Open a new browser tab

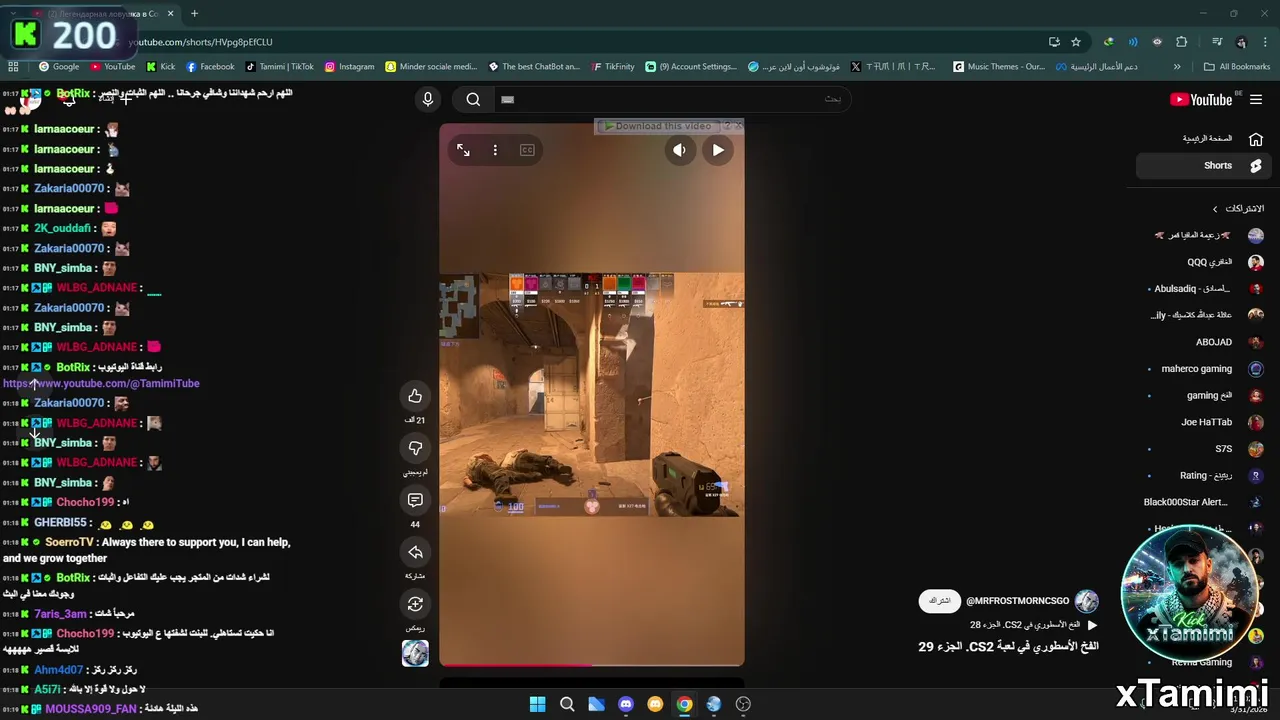click(x=194, y=14)
